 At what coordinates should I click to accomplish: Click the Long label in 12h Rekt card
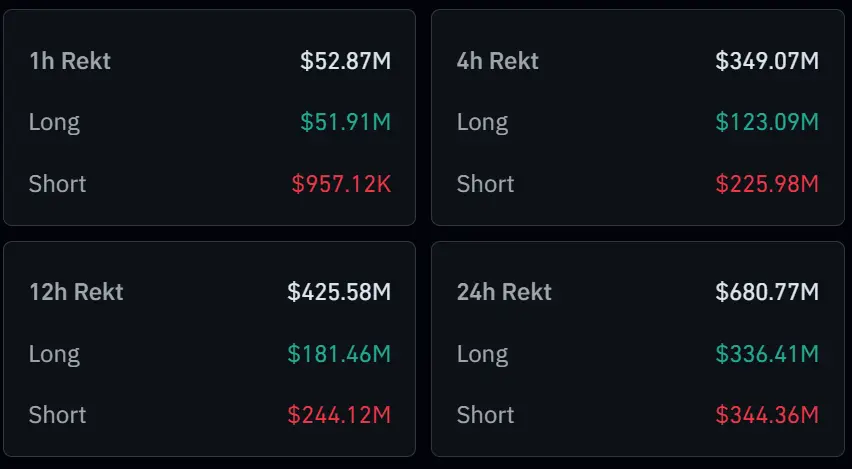54,354
